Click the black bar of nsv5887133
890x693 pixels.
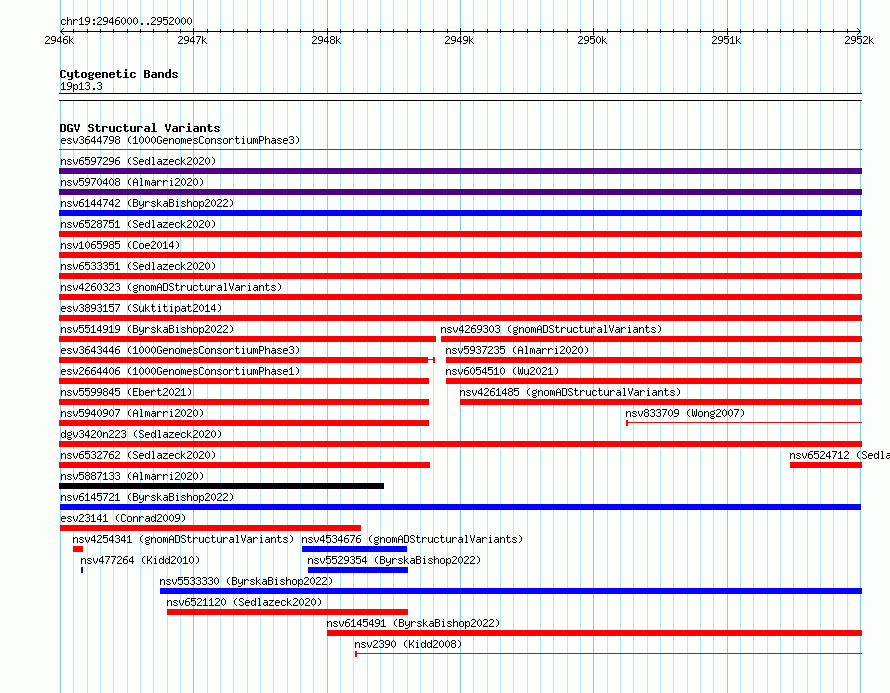coord(221,486)
